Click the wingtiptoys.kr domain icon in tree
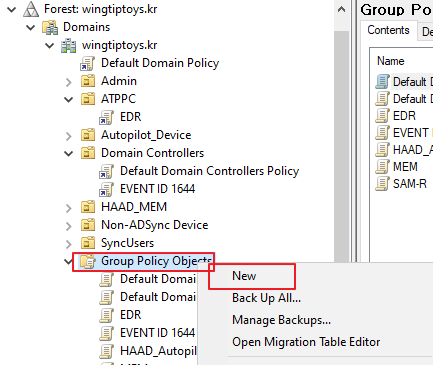The height and width of the screenshot is (365, 433). pos(69,45)
